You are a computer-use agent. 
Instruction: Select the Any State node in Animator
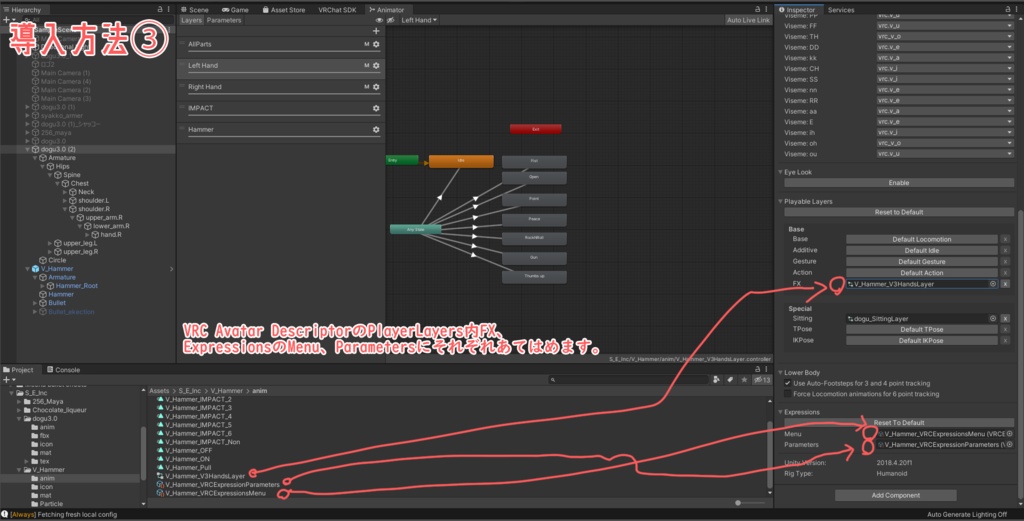coord(415,229)
